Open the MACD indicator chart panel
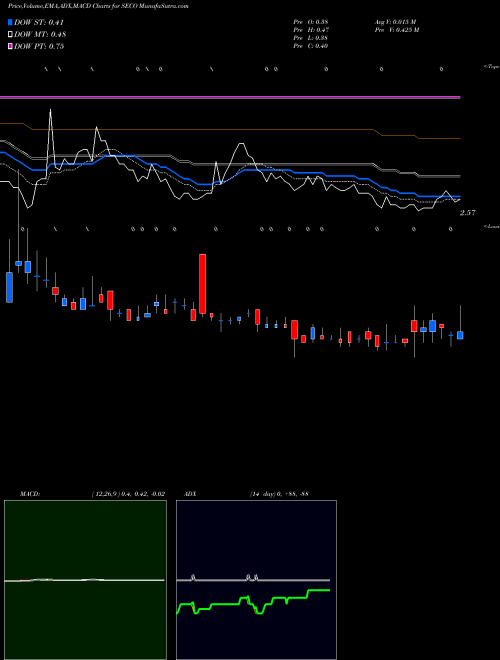The height and width of the screenshot is (660, 500). click(85, 580)
